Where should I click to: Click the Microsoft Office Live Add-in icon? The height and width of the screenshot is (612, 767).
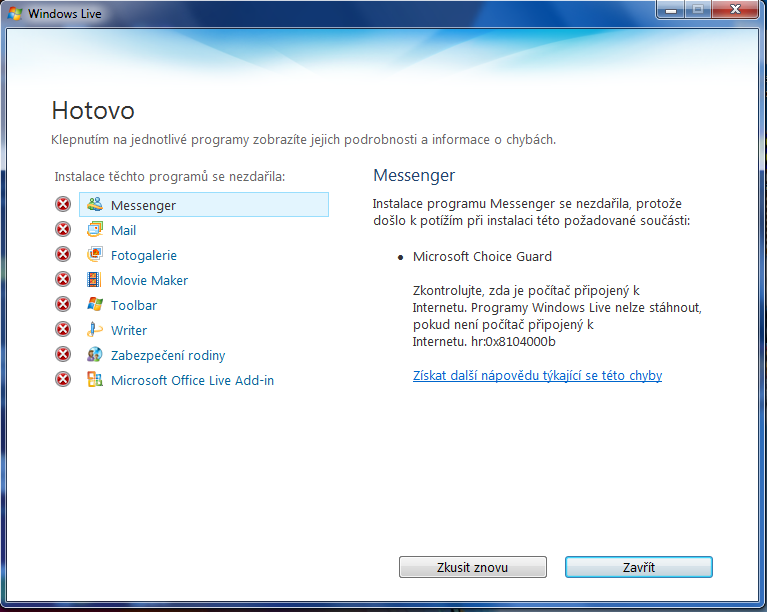pyautogui.click(x=95, y=380)
